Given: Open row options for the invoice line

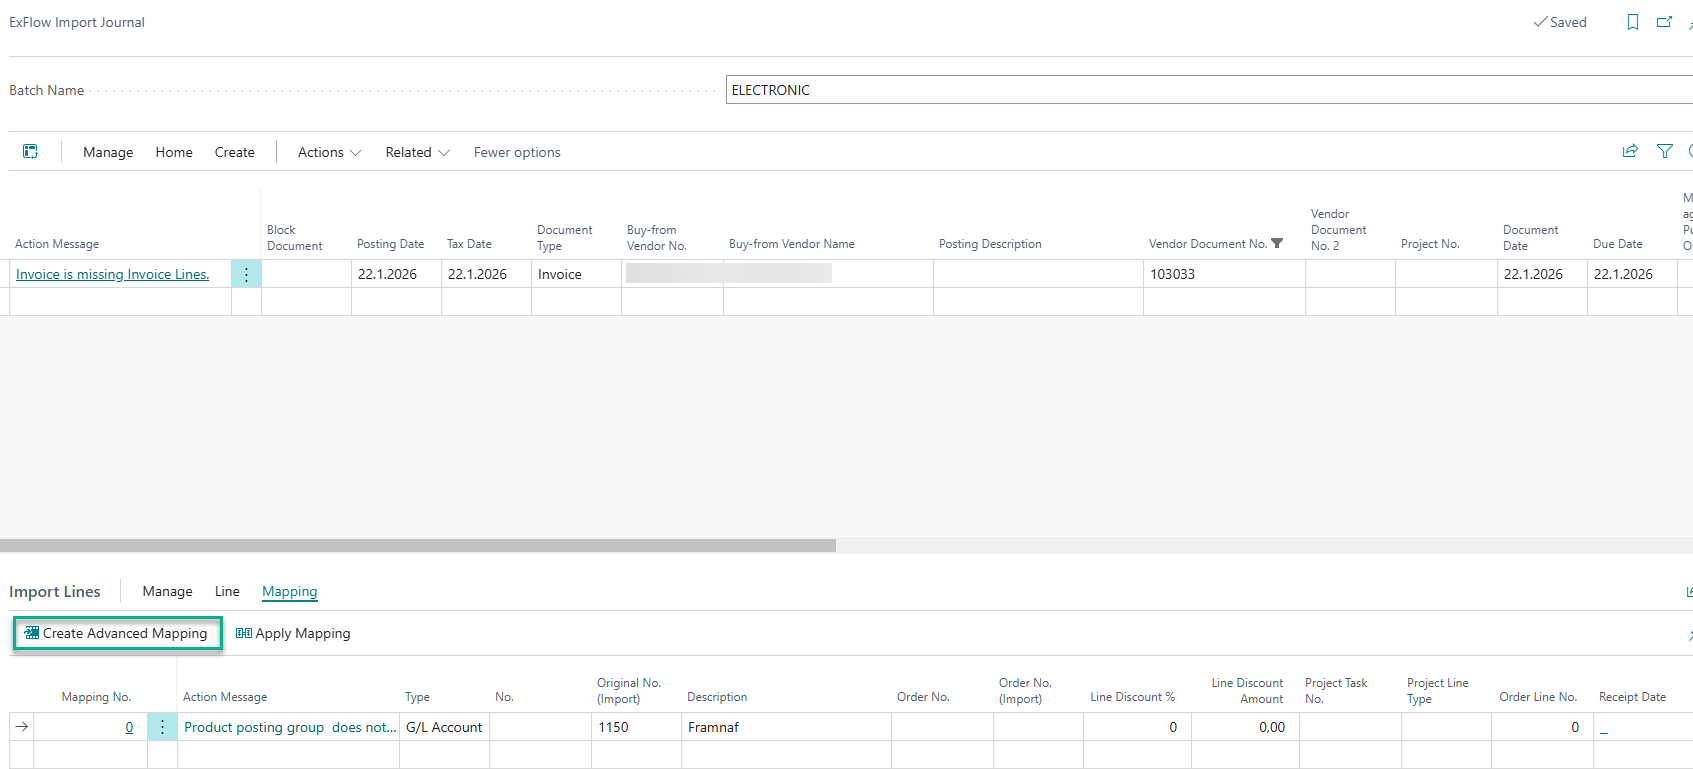Looking at the screenshot, I should click(x=246, y=274).
